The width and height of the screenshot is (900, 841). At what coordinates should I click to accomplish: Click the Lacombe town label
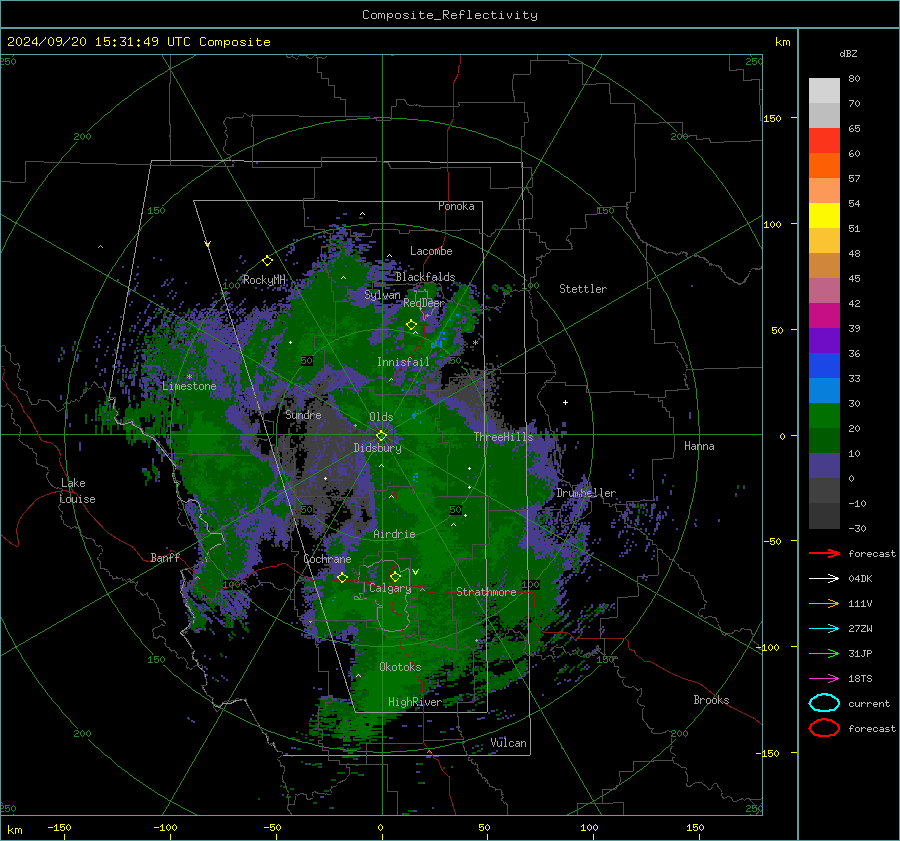[x=431, y=251]
